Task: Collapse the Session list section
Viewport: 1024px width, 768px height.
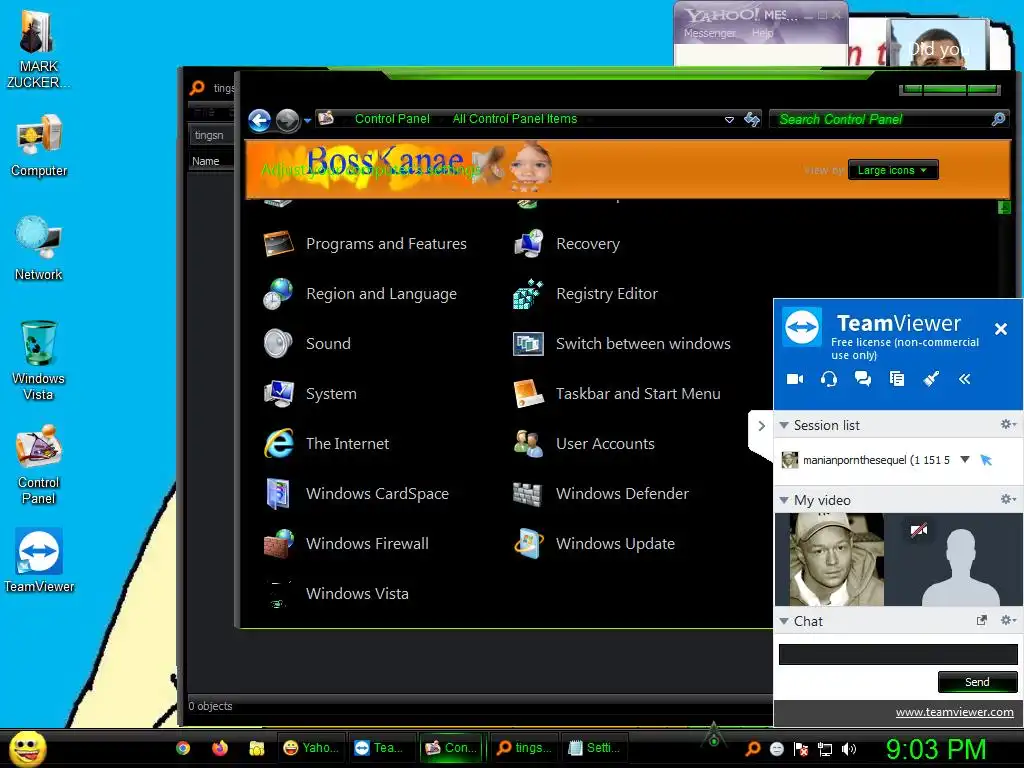Action: point(784,425)
